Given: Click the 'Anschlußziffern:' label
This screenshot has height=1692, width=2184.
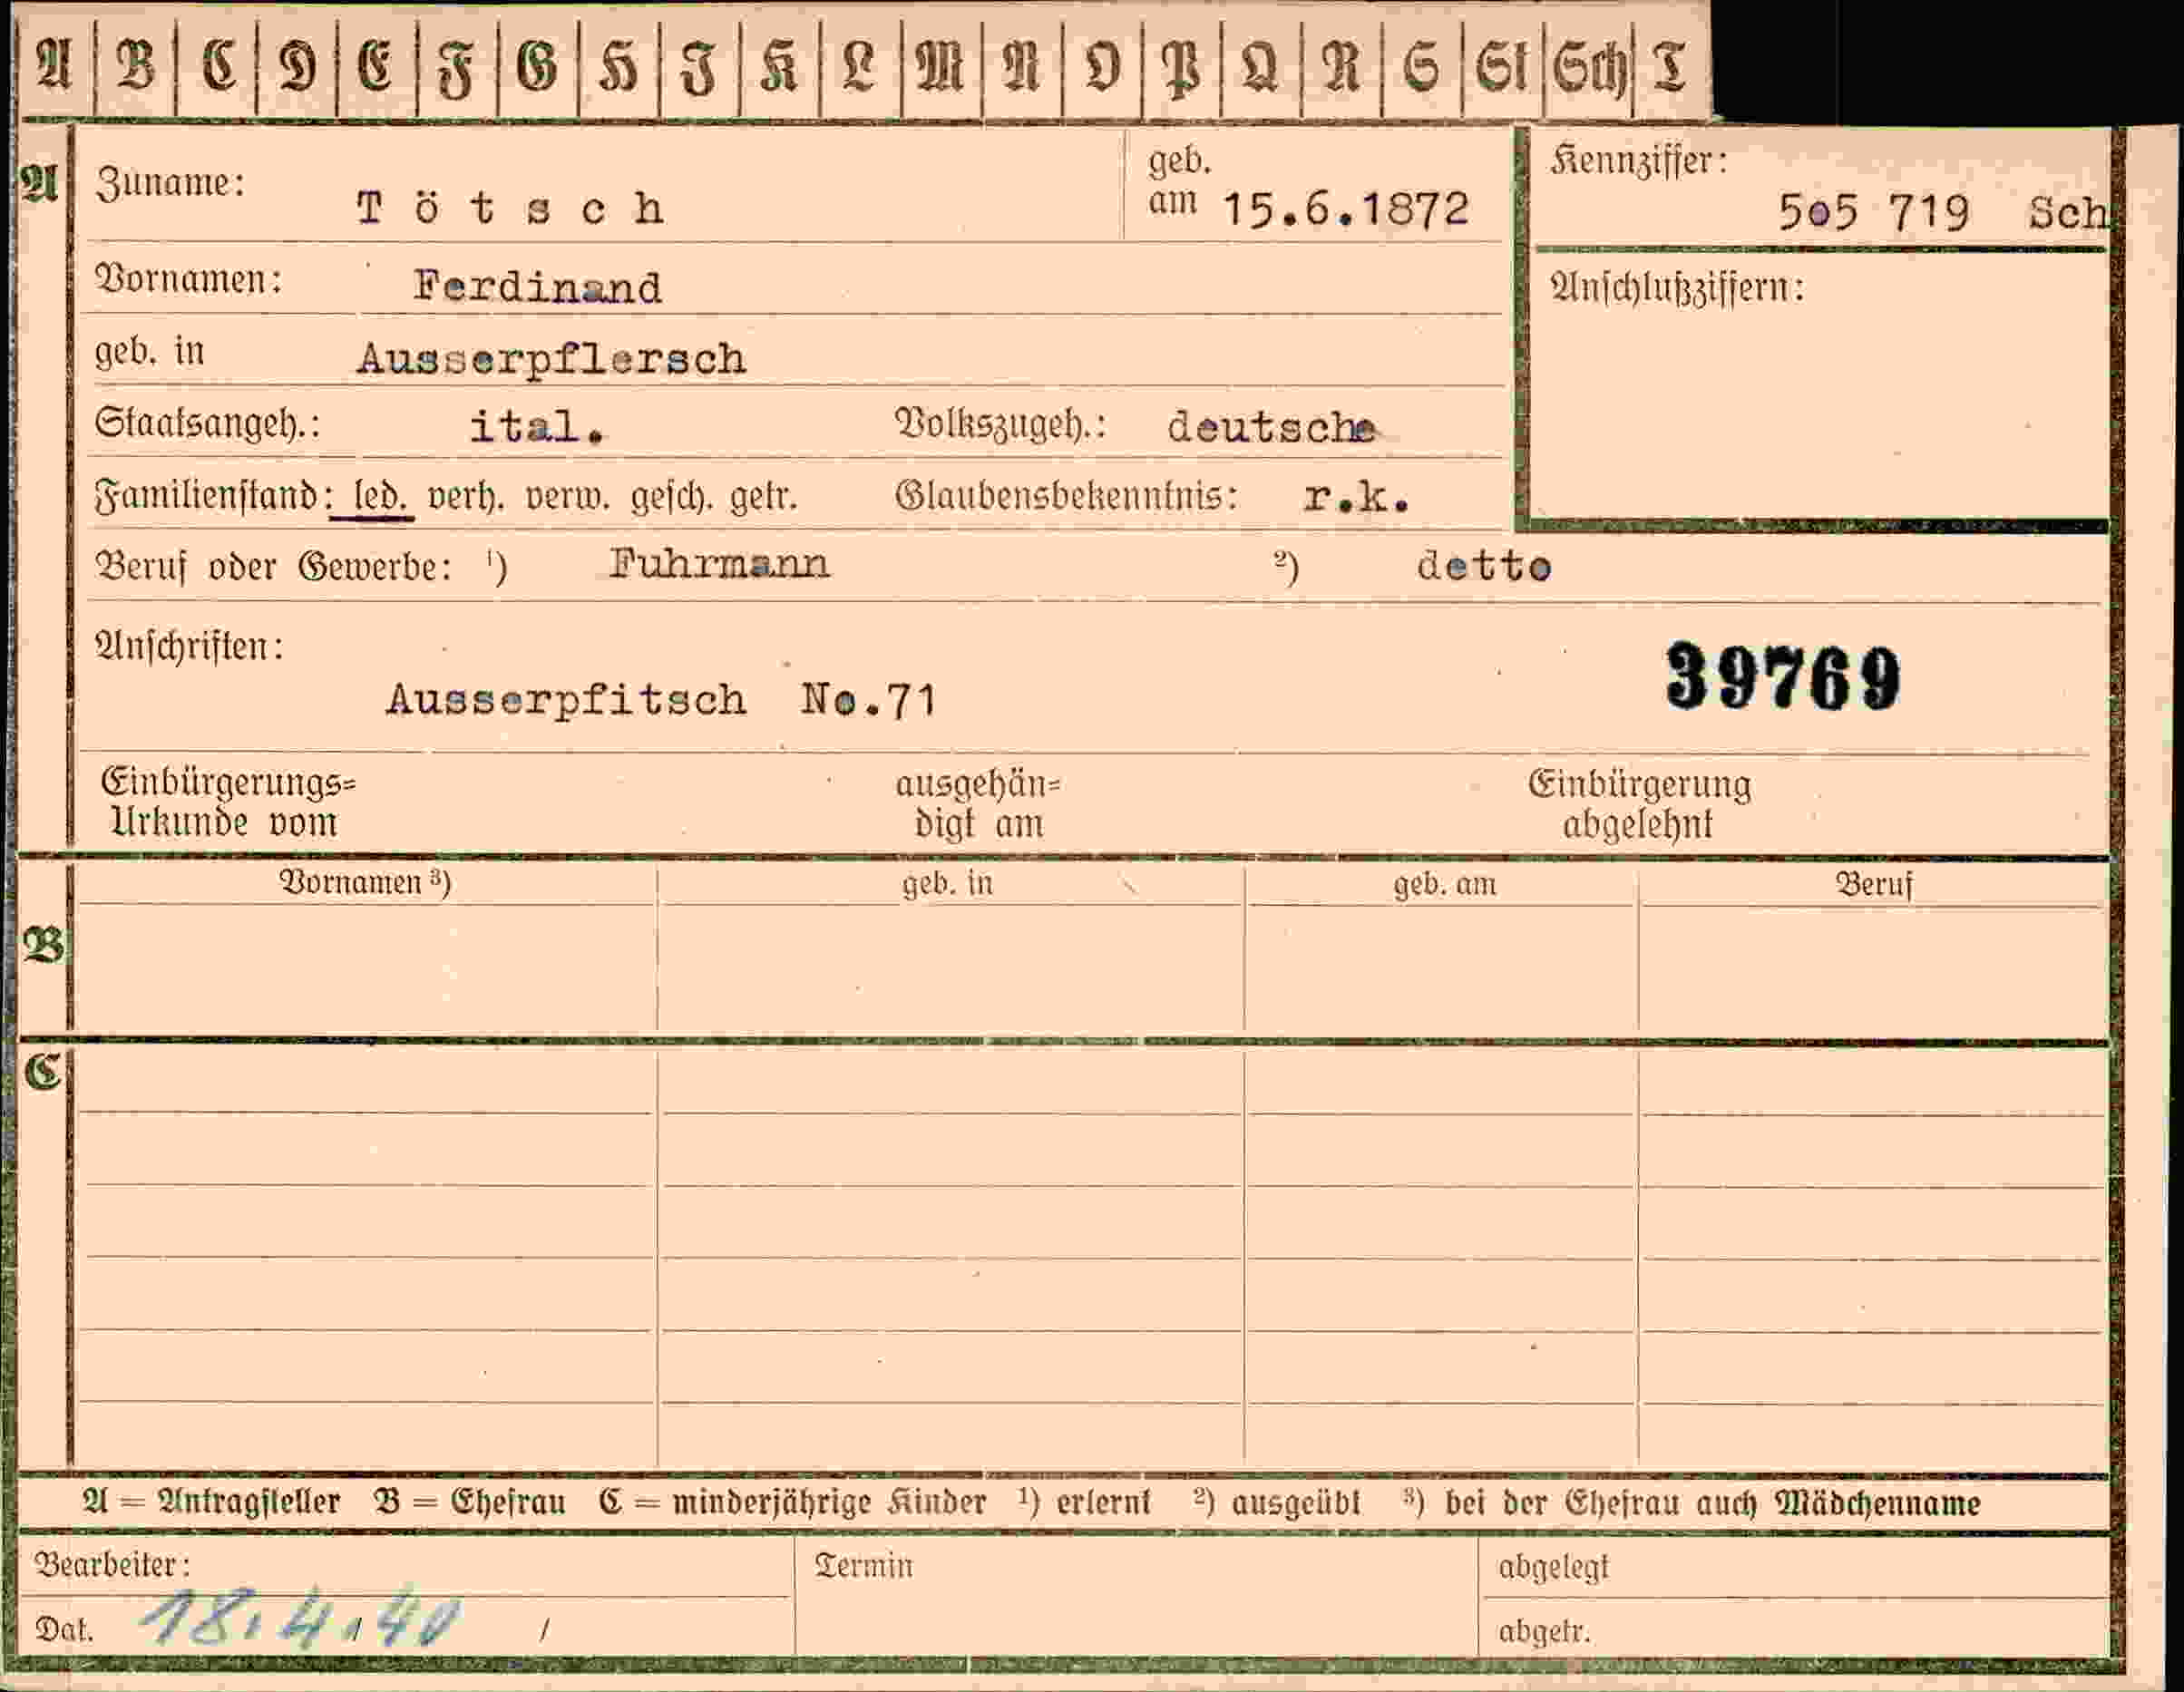Looking at the screenshot, I should 1677,288.
